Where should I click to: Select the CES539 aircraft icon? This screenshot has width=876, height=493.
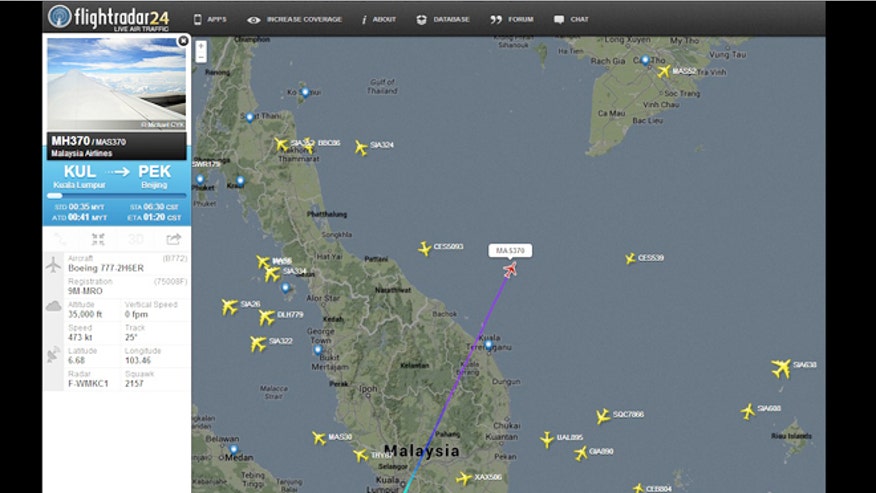click(630, 258)
